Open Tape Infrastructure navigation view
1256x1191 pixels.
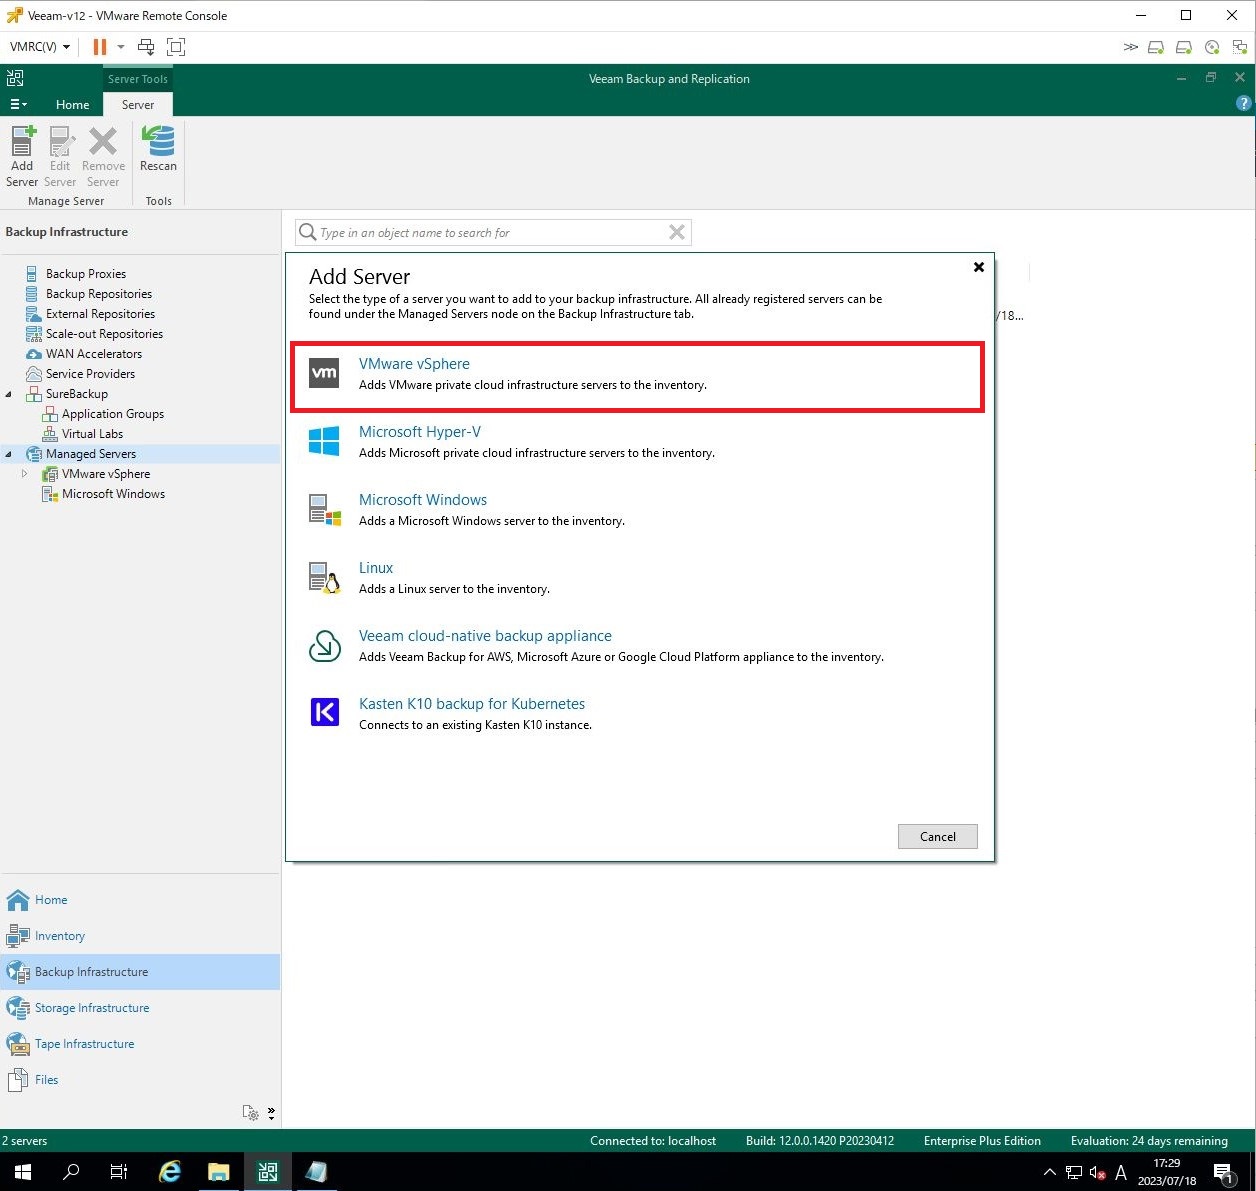click(84, 1044)
